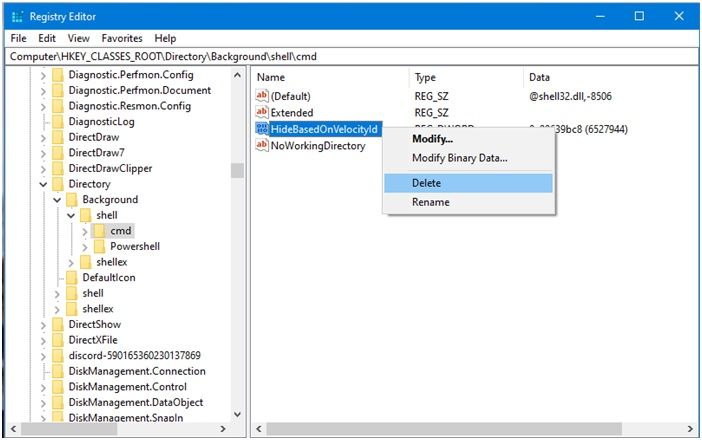Collapse the Background tree node
Screen dimensions: 702x440
(57, 200)
